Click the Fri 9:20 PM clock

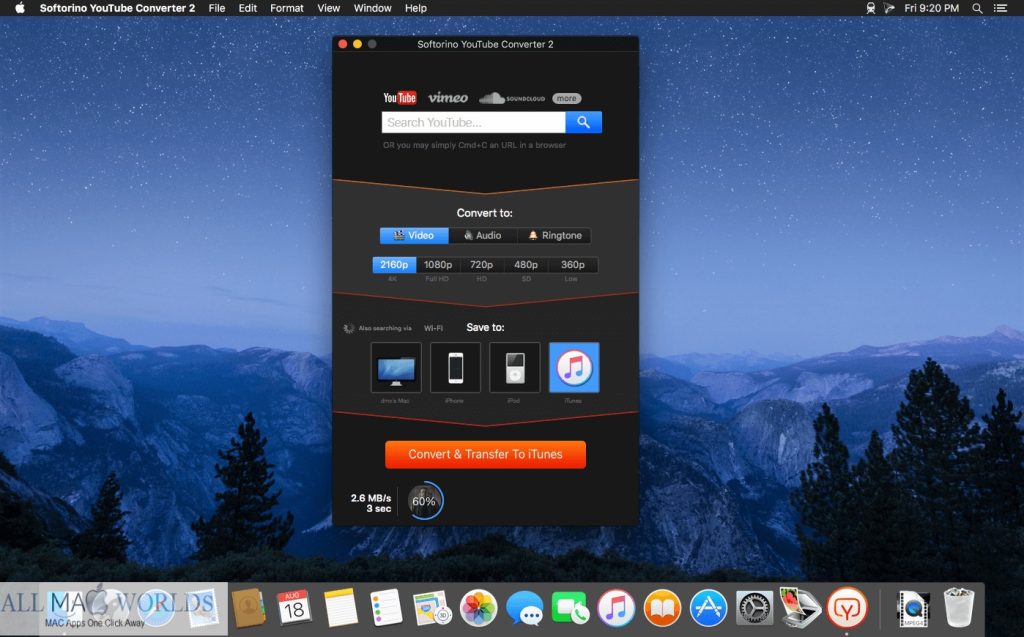click(931, 8)
